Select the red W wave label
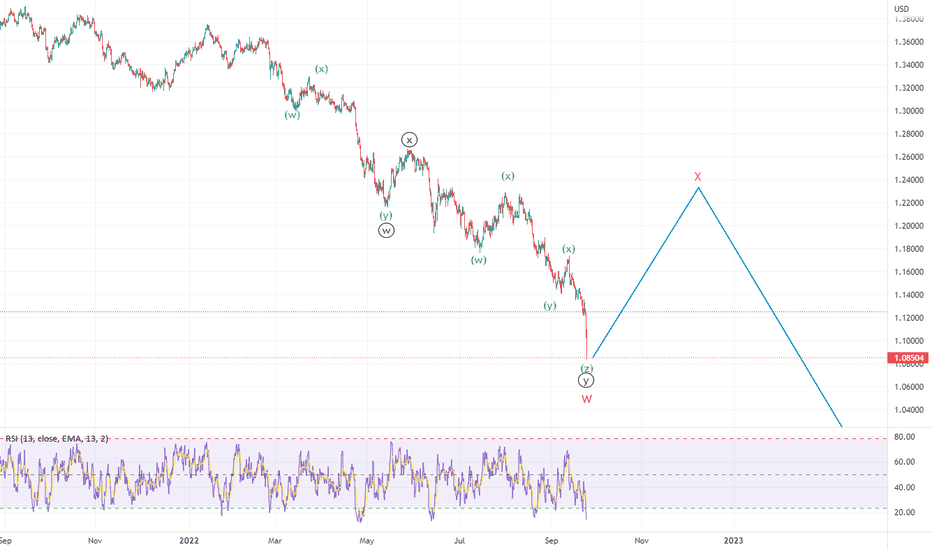Viewport: 932px width, 550px height. pyautogui.click(x=587, y=399)
